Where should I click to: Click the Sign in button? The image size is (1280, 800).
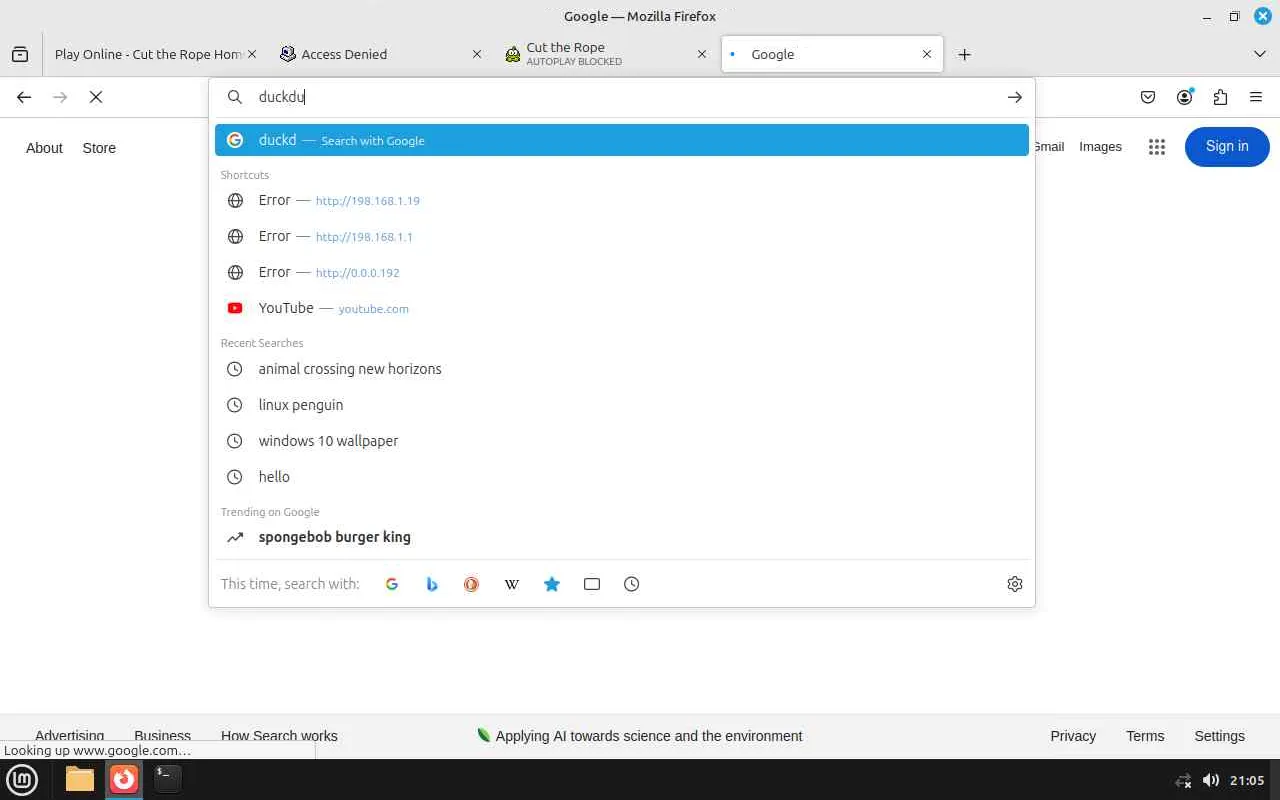1227,147
